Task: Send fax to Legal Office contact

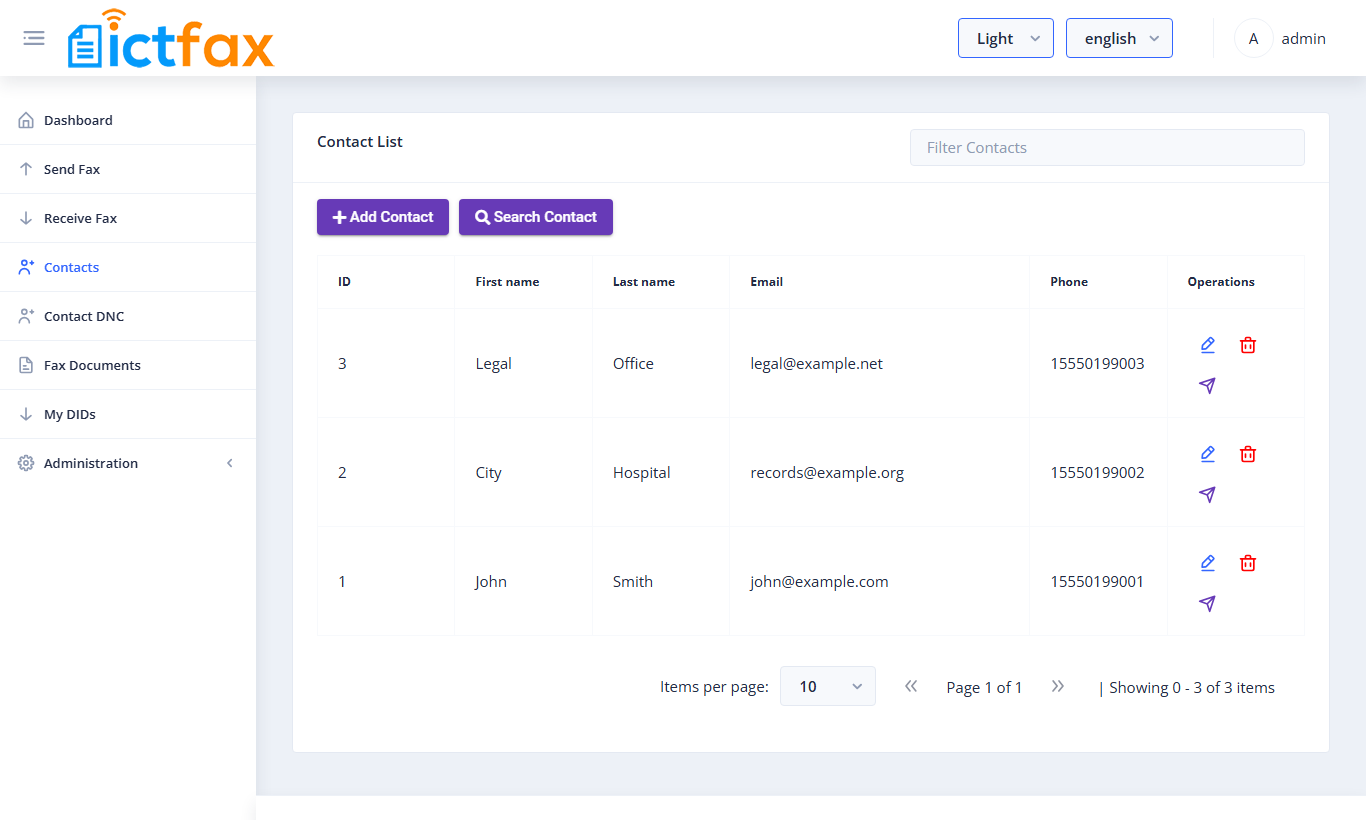Action: 1207,386
